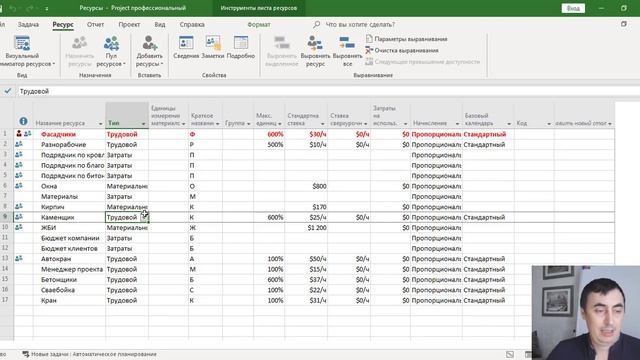Switch to the Отчет tab
The width and height of the screenshot is (640, 360).
coord(96,24)
